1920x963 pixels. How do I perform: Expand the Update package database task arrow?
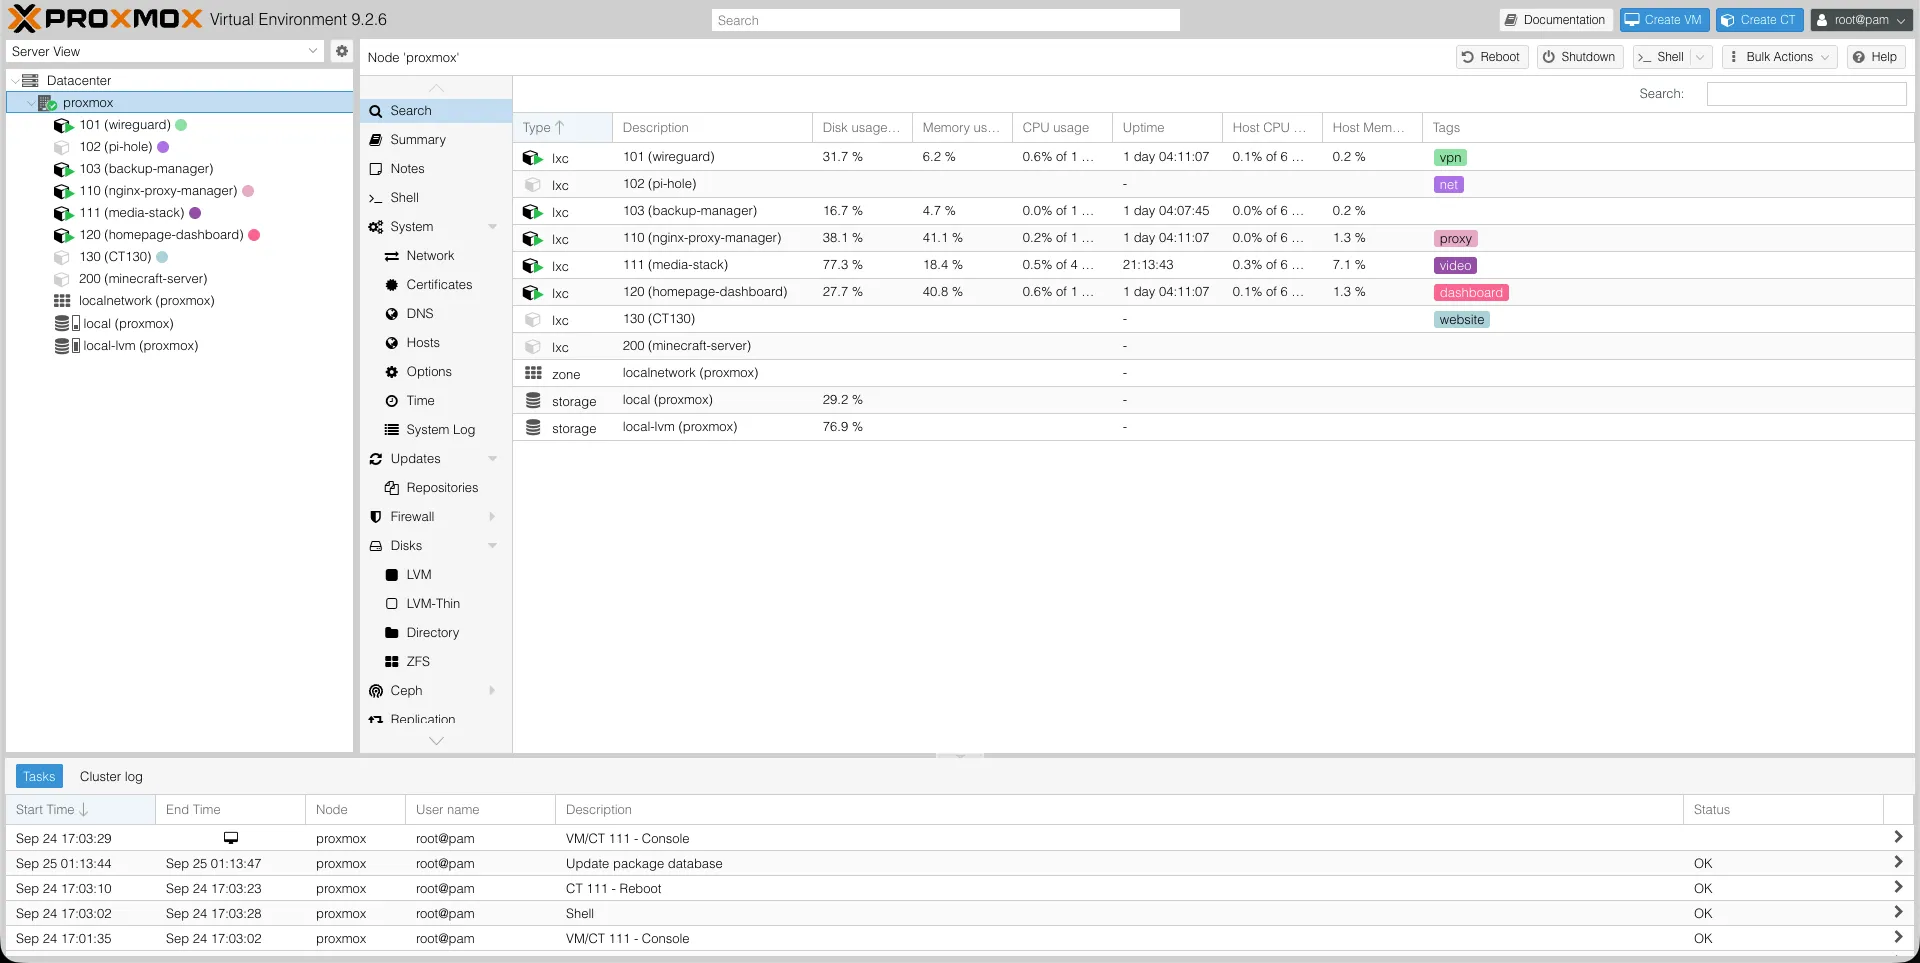point(1897,863)
